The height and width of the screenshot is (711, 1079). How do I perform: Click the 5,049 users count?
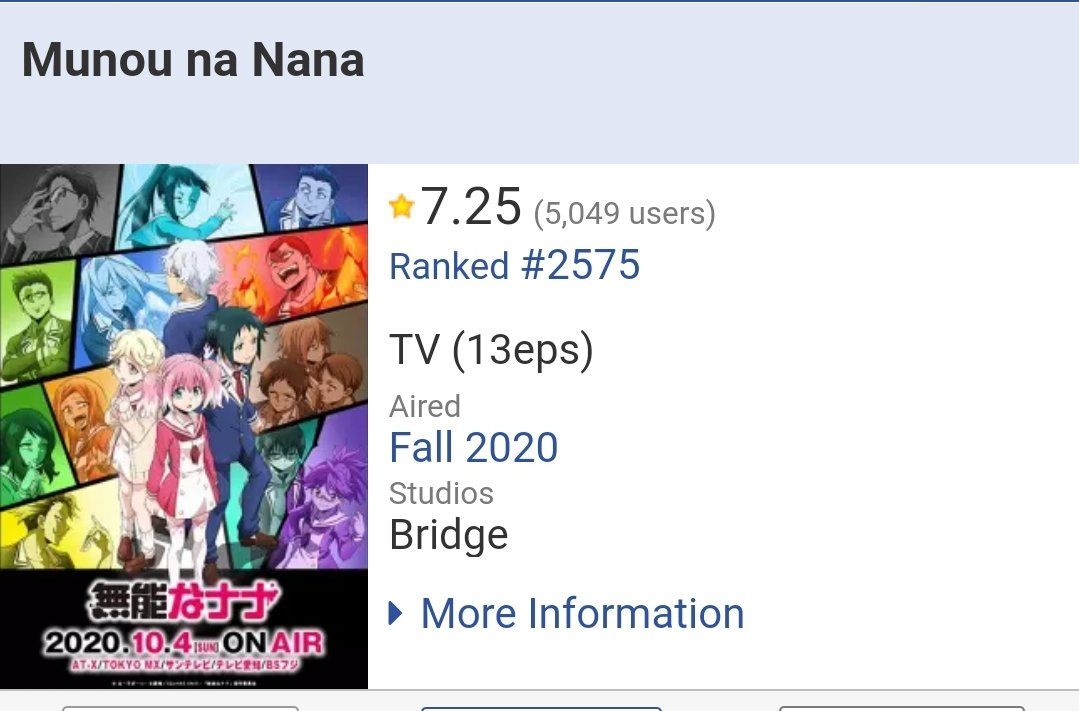(x=624, y=212)
